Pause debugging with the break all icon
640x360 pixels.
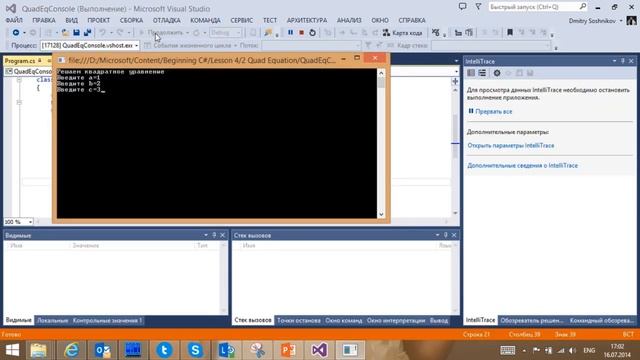coord(290,33)
